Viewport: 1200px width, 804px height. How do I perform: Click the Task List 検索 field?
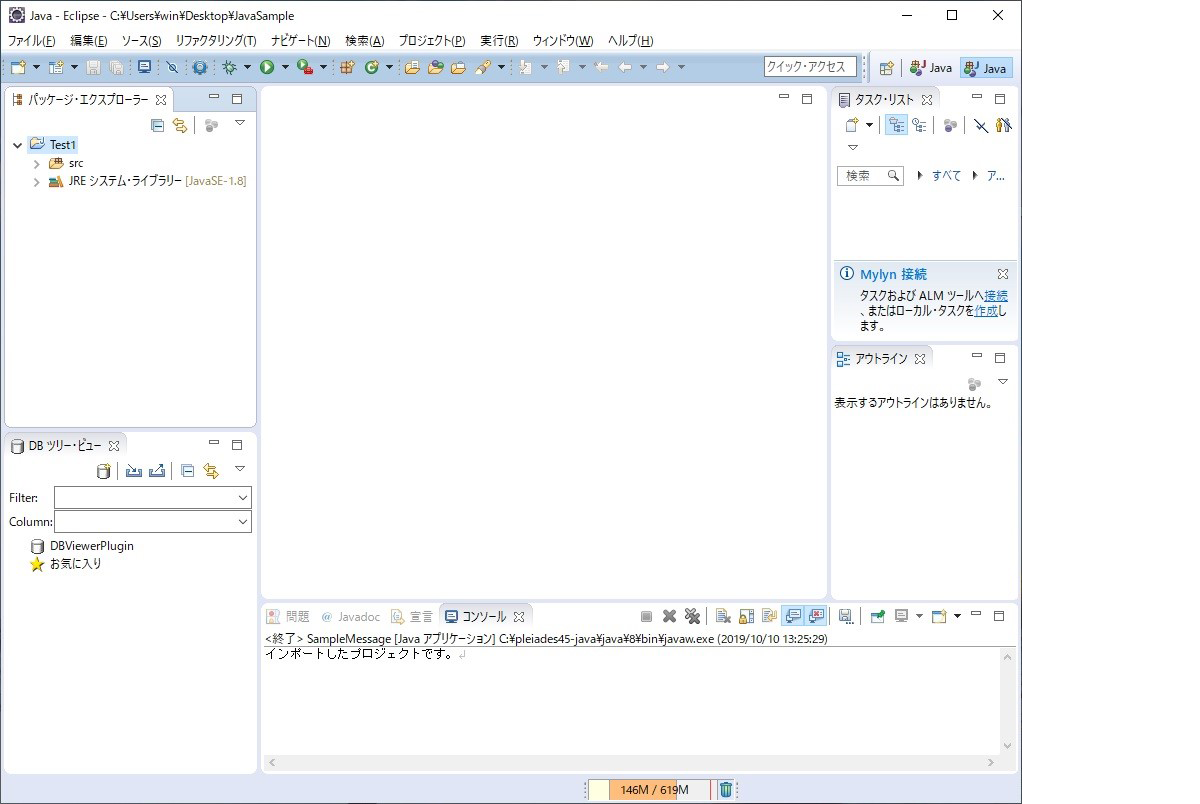[871, 176]
